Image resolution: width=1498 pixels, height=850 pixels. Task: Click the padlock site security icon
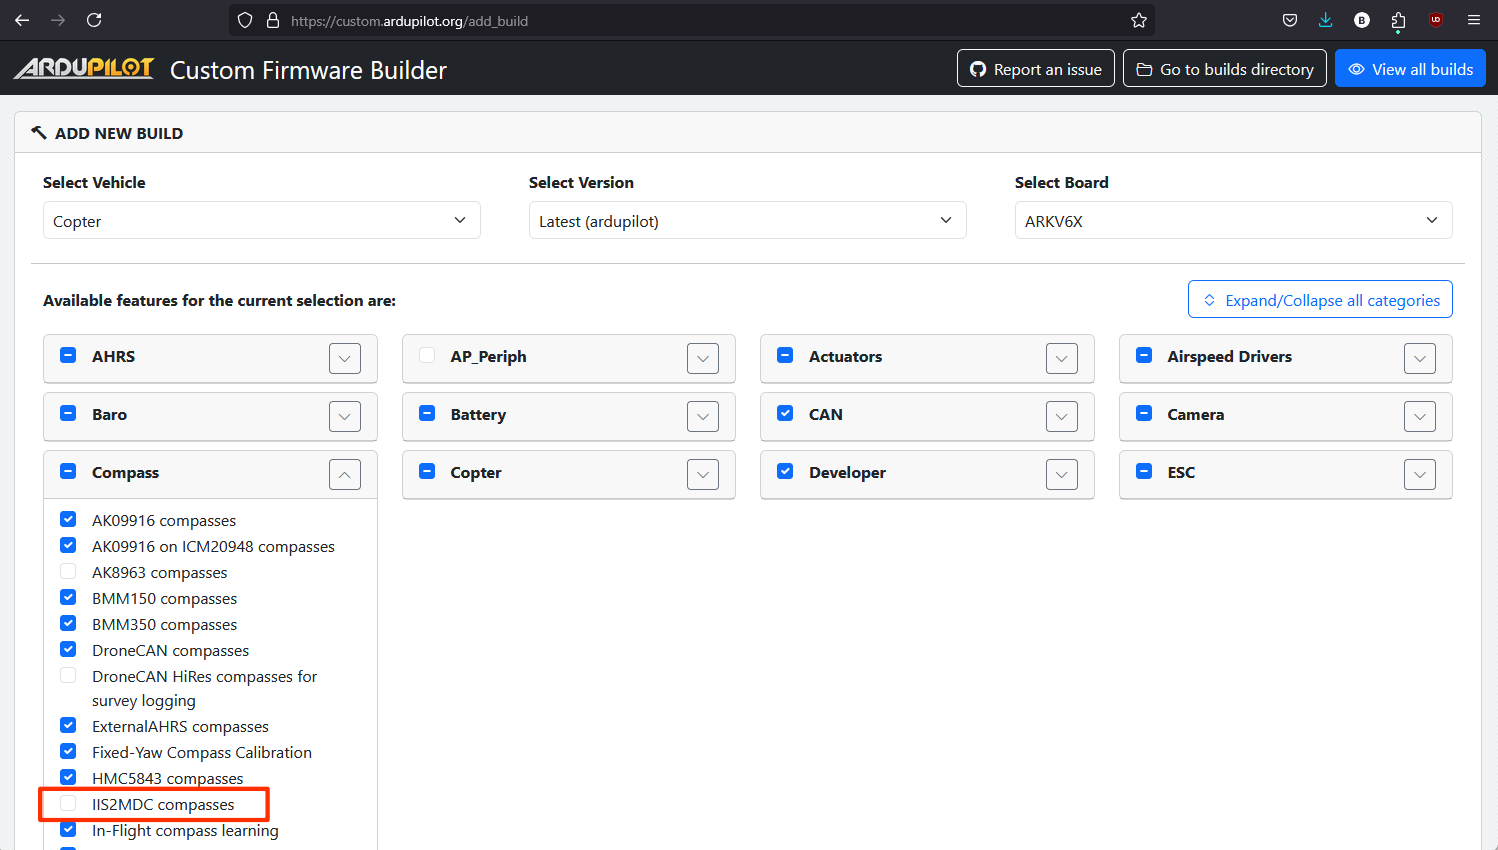272,20
